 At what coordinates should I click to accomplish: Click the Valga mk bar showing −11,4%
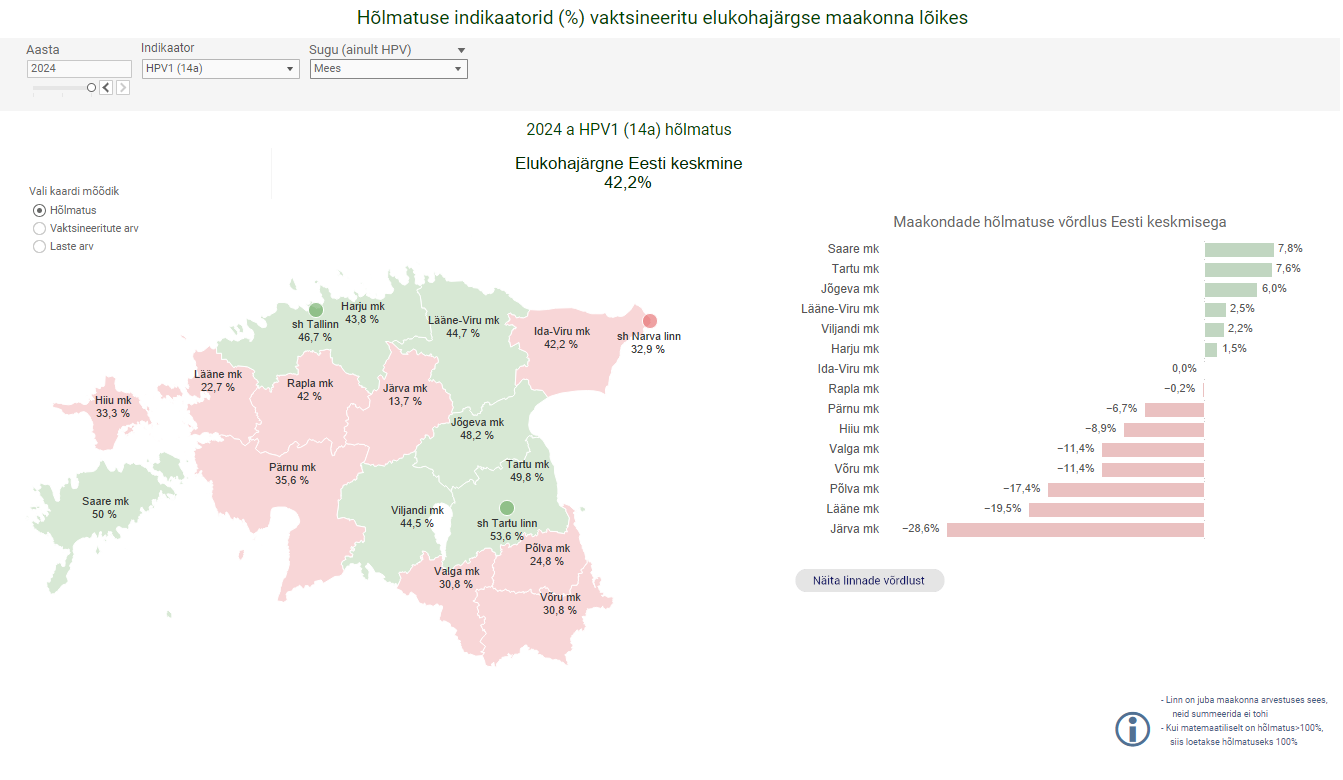pos(1153,449)
